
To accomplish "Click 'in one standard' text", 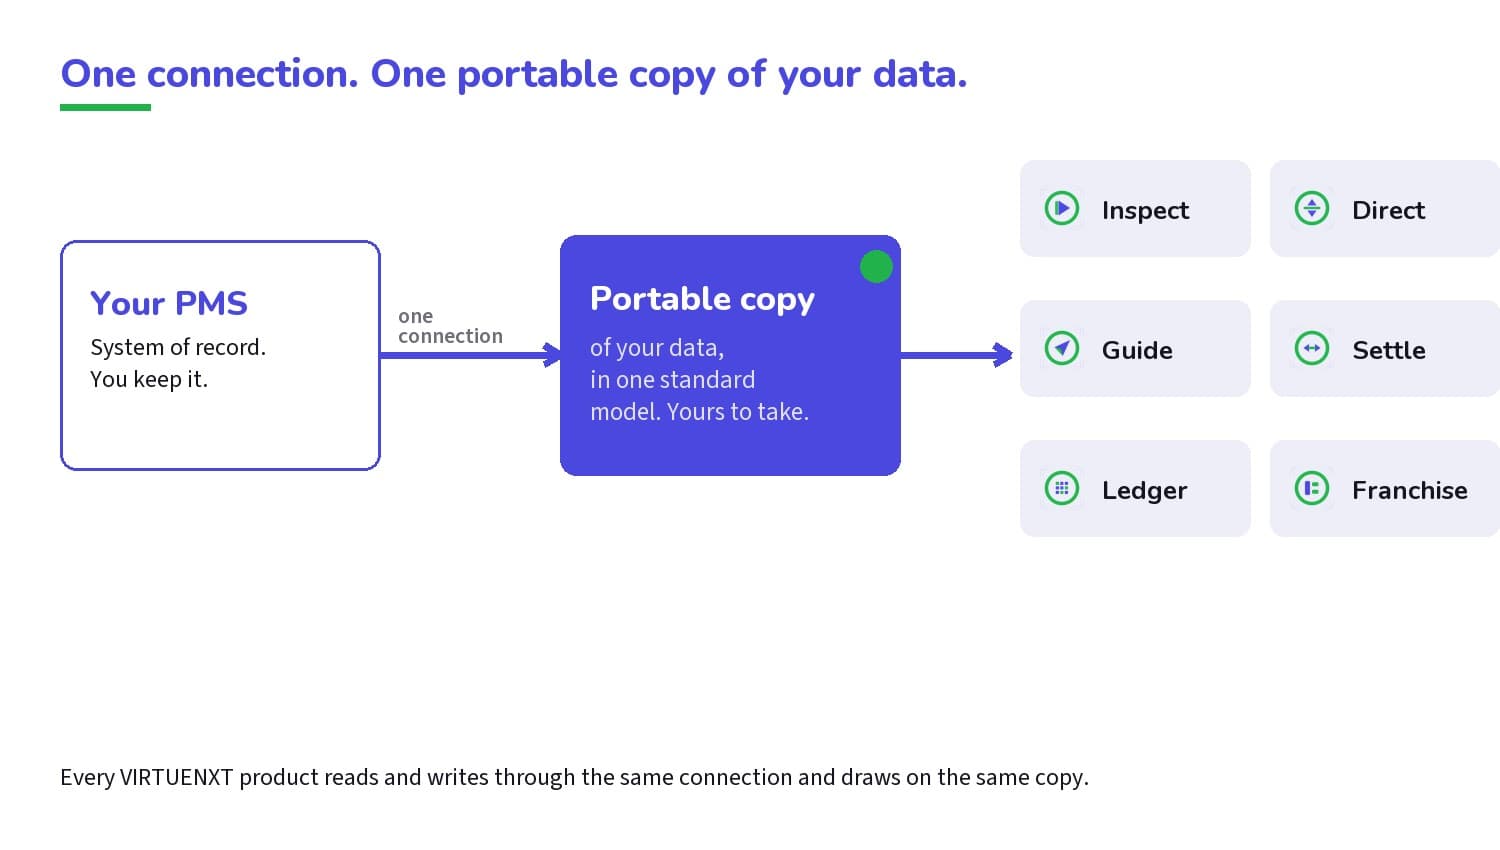I will point(672,379).
